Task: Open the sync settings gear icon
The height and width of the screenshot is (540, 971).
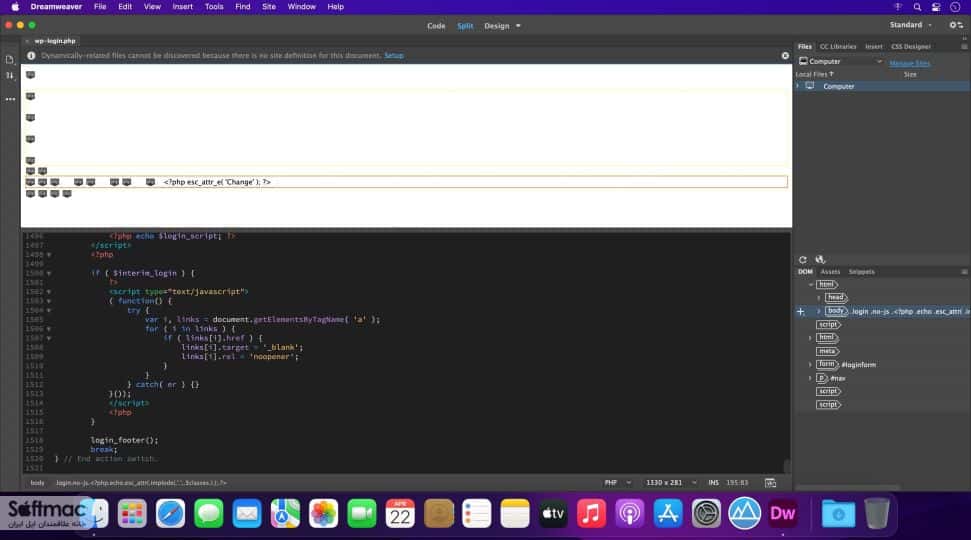Action: [x=956, y=25]
